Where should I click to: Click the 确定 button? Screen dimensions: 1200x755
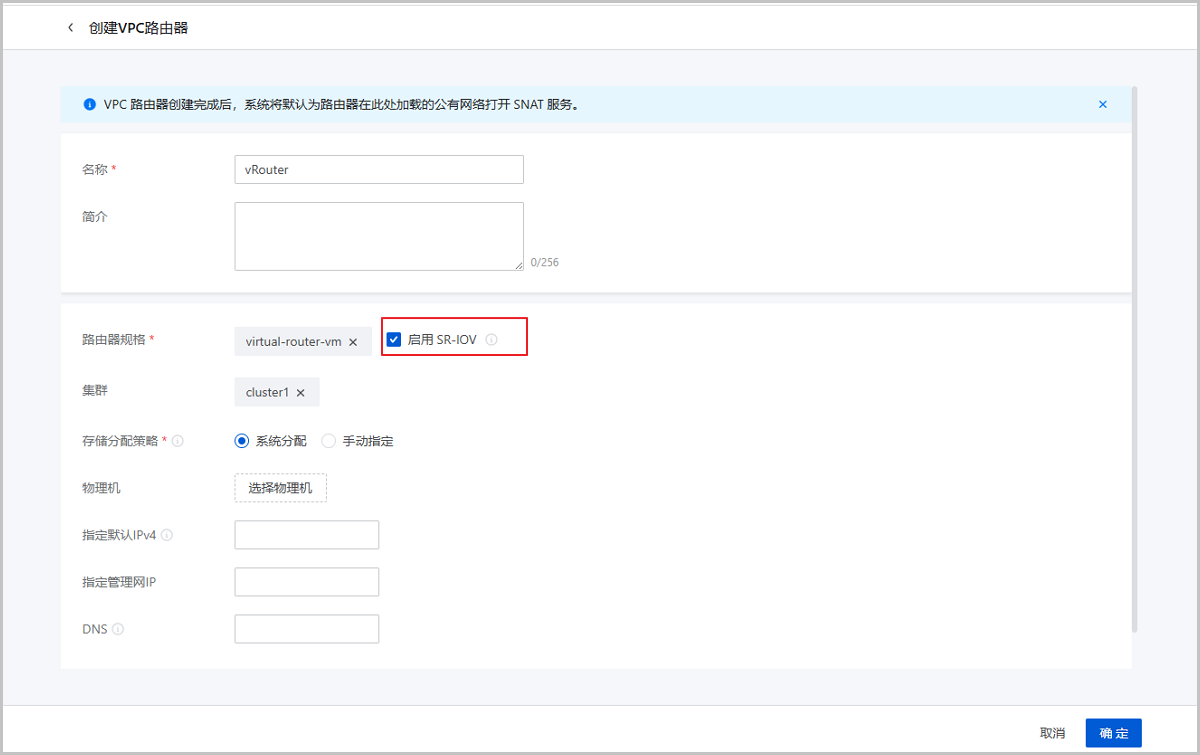(1113, 733)
